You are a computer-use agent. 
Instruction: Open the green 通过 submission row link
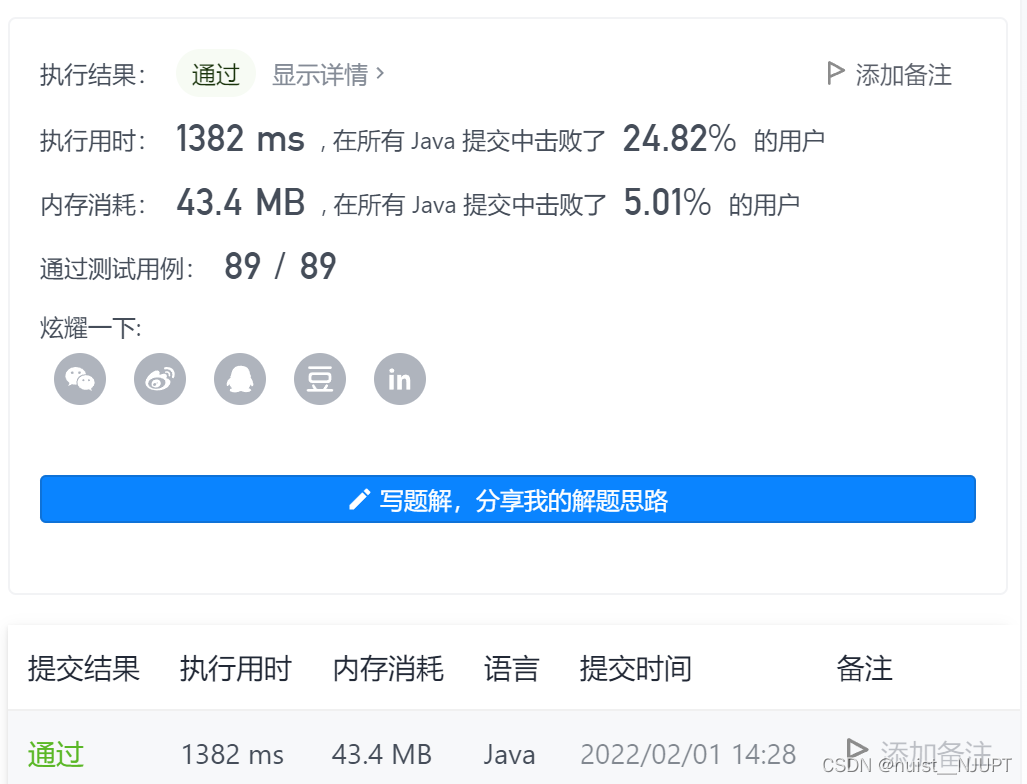coord(56,754)
